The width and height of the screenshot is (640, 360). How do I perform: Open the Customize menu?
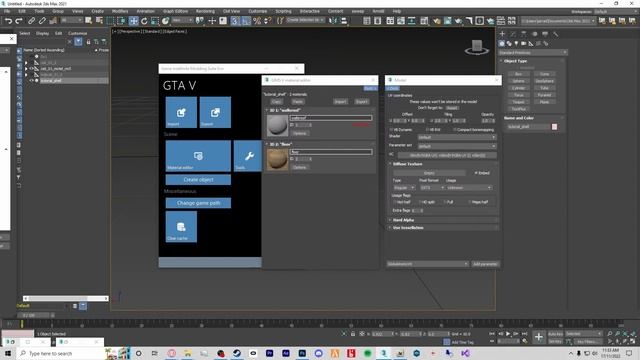pyautogui.click(x=258, y=11)
